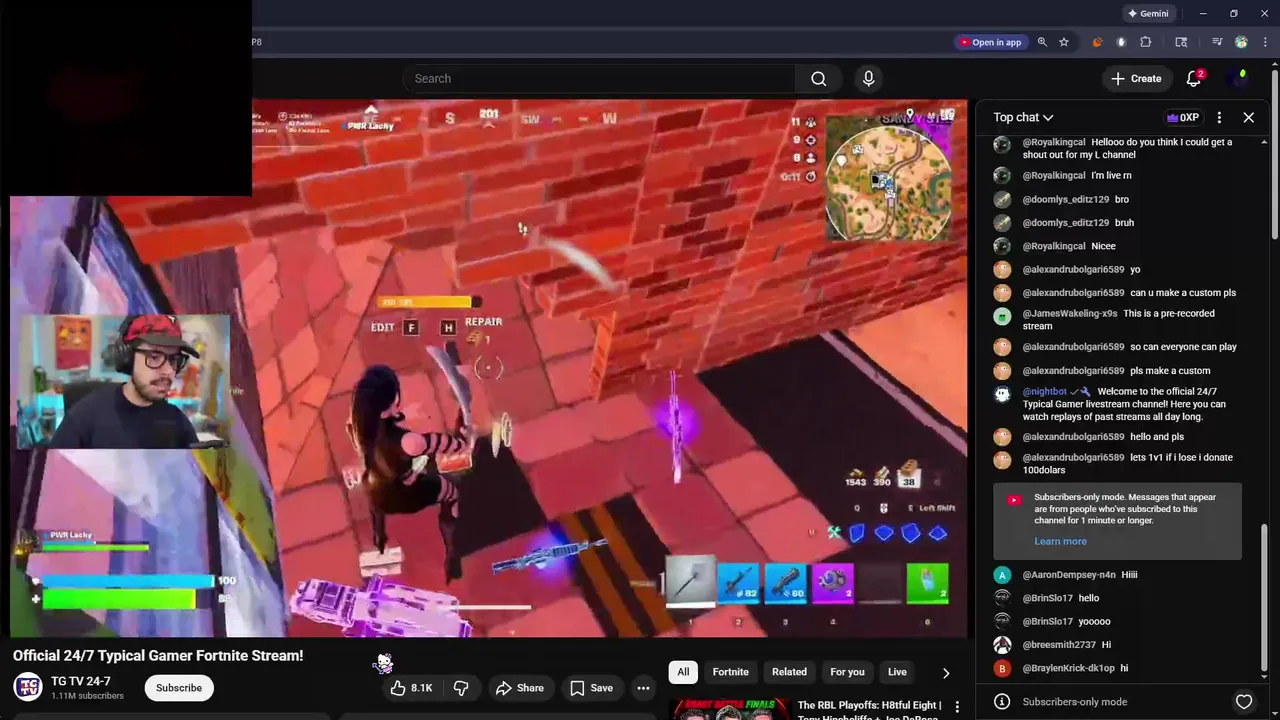Close the live chat panel
Image resolution: width=1280 pixels, height=720 pixels.
pyautogui.click(x=1249, y=117)
